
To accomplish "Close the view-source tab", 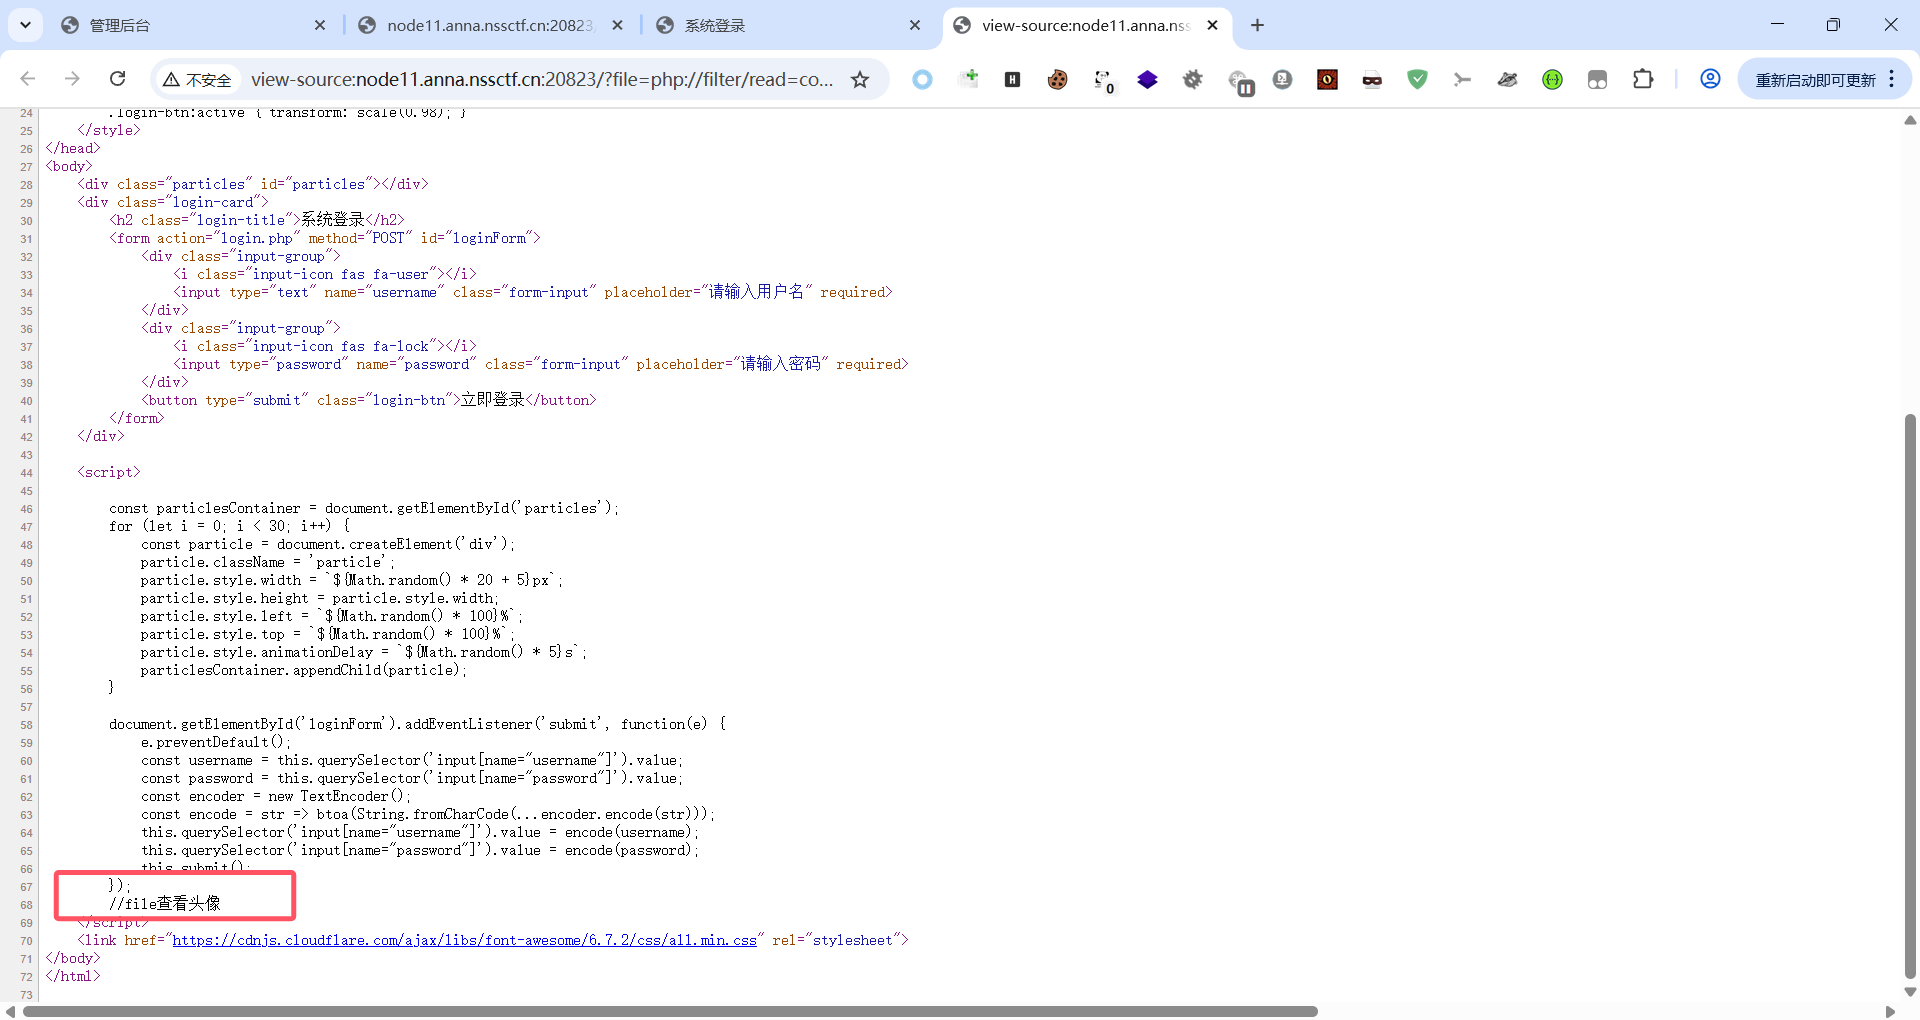I will click(x=1212, y=25).
